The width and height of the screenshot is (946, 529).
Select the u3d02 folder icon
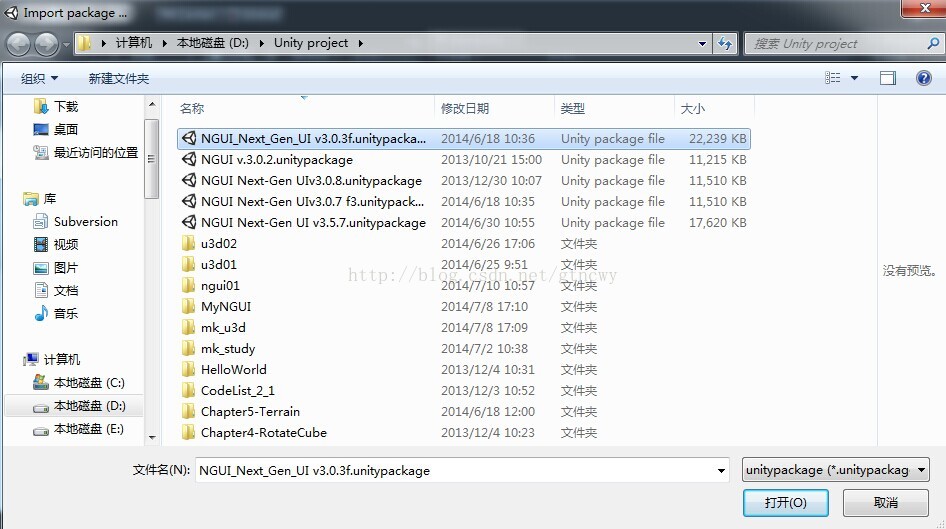point(189,243)
